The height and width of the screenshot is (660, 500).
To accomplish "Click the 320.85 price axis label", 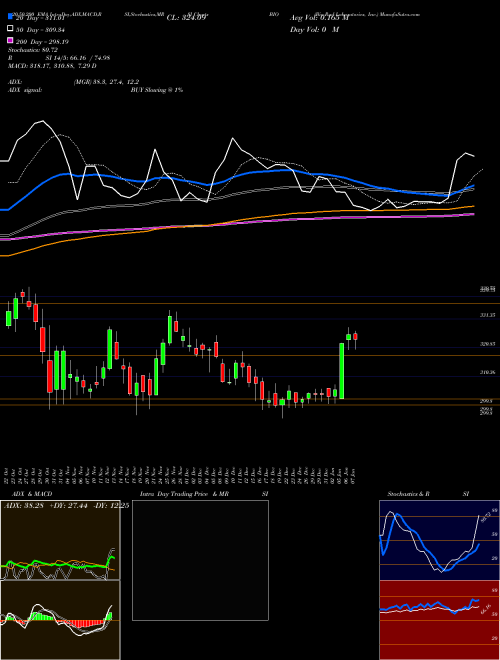I will coord(487,344).
